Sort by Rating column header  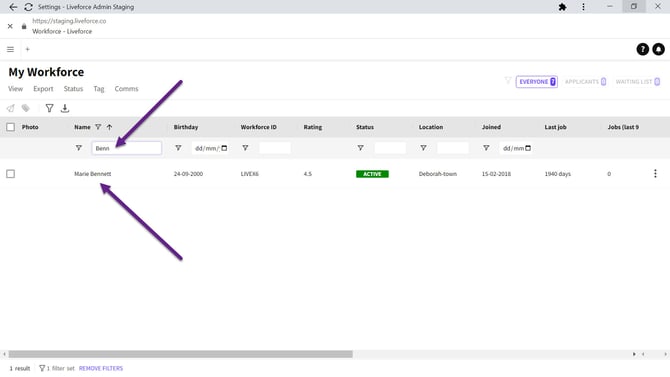313,127
